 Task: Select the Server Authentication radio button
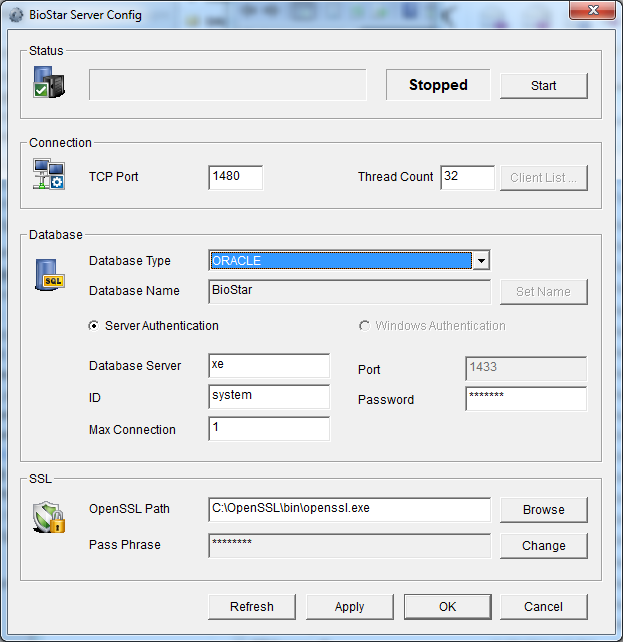click(x=95, y=326)
